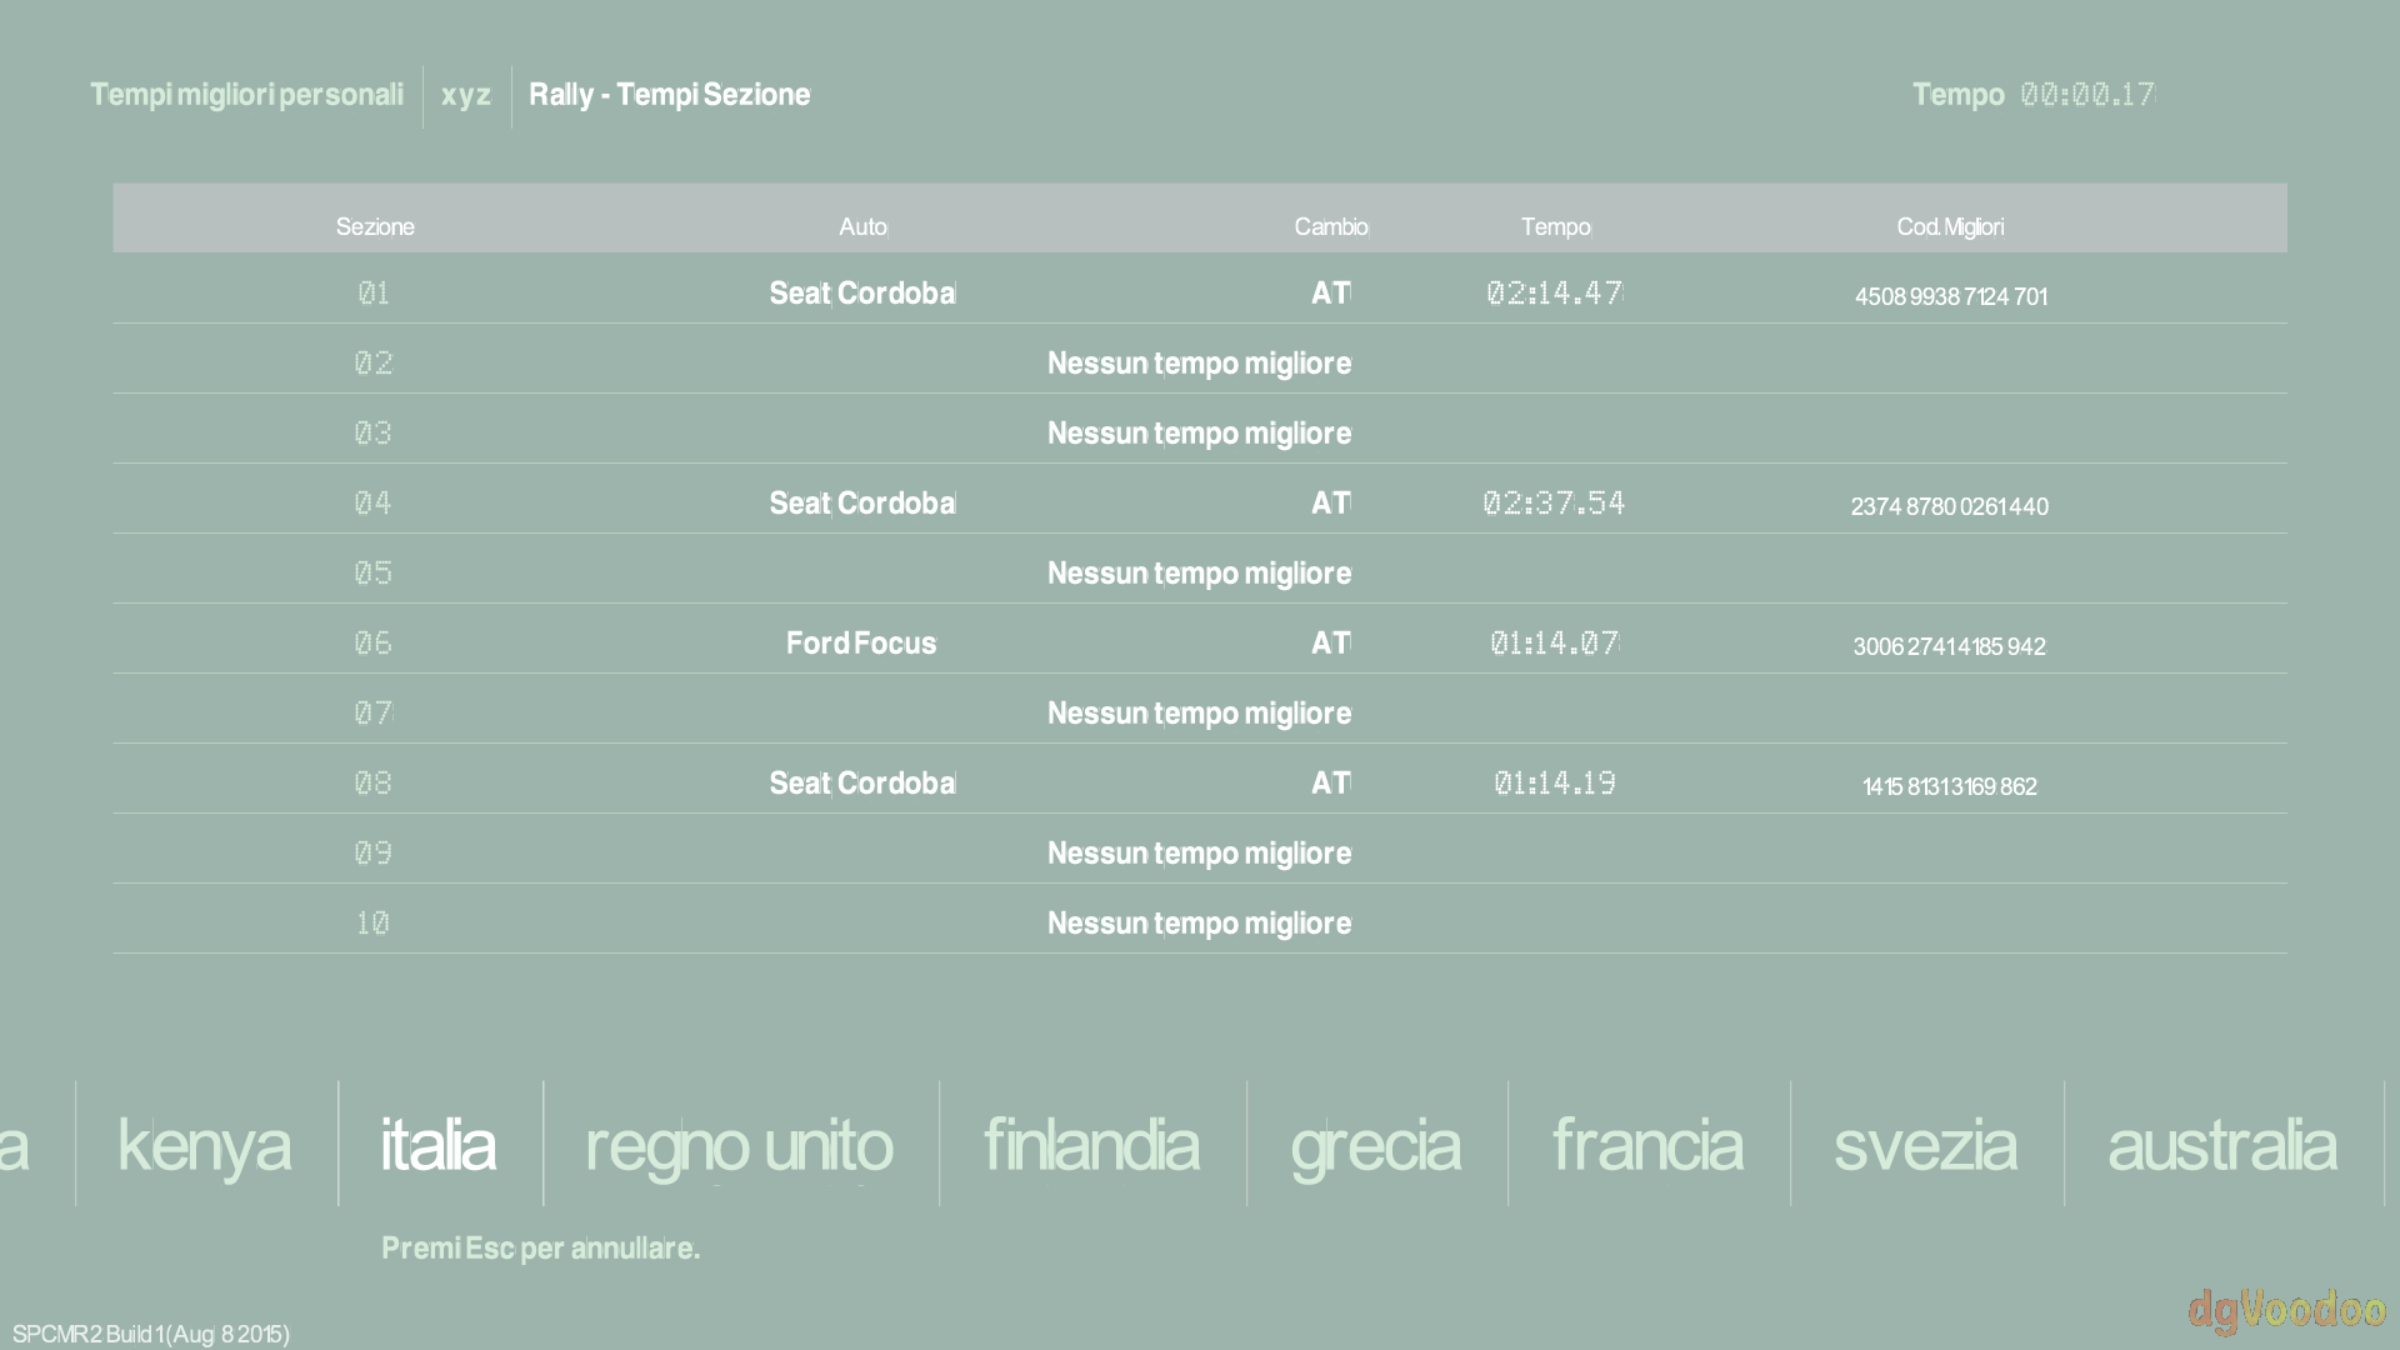Select the kenya country tab
Viewport: 2400px width, 1350px height.
205,1145
